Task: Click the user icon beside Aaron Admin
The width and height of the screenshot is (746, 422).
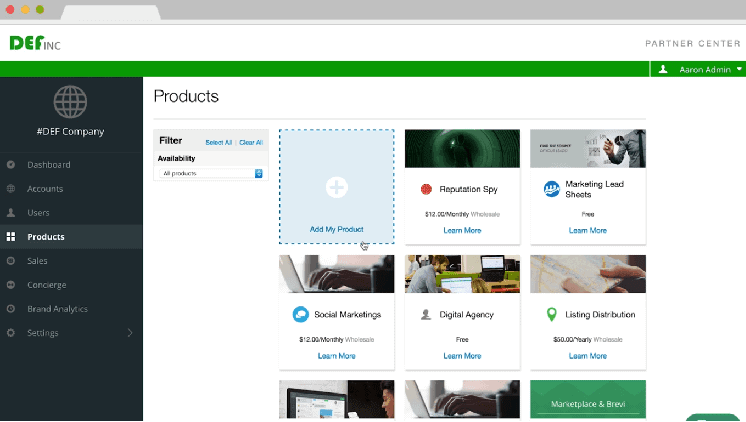Action: [663, 69]
